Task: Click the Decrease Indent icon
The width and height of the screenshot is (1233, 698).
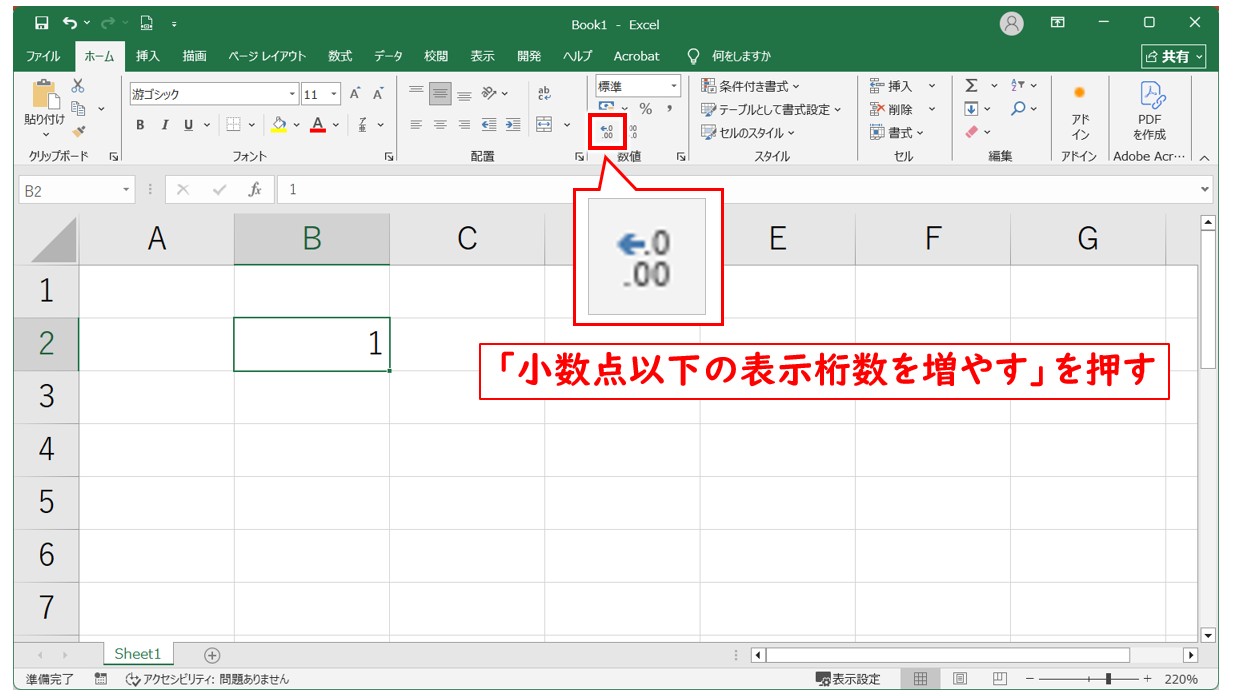Action: click(x=489, y=125)
